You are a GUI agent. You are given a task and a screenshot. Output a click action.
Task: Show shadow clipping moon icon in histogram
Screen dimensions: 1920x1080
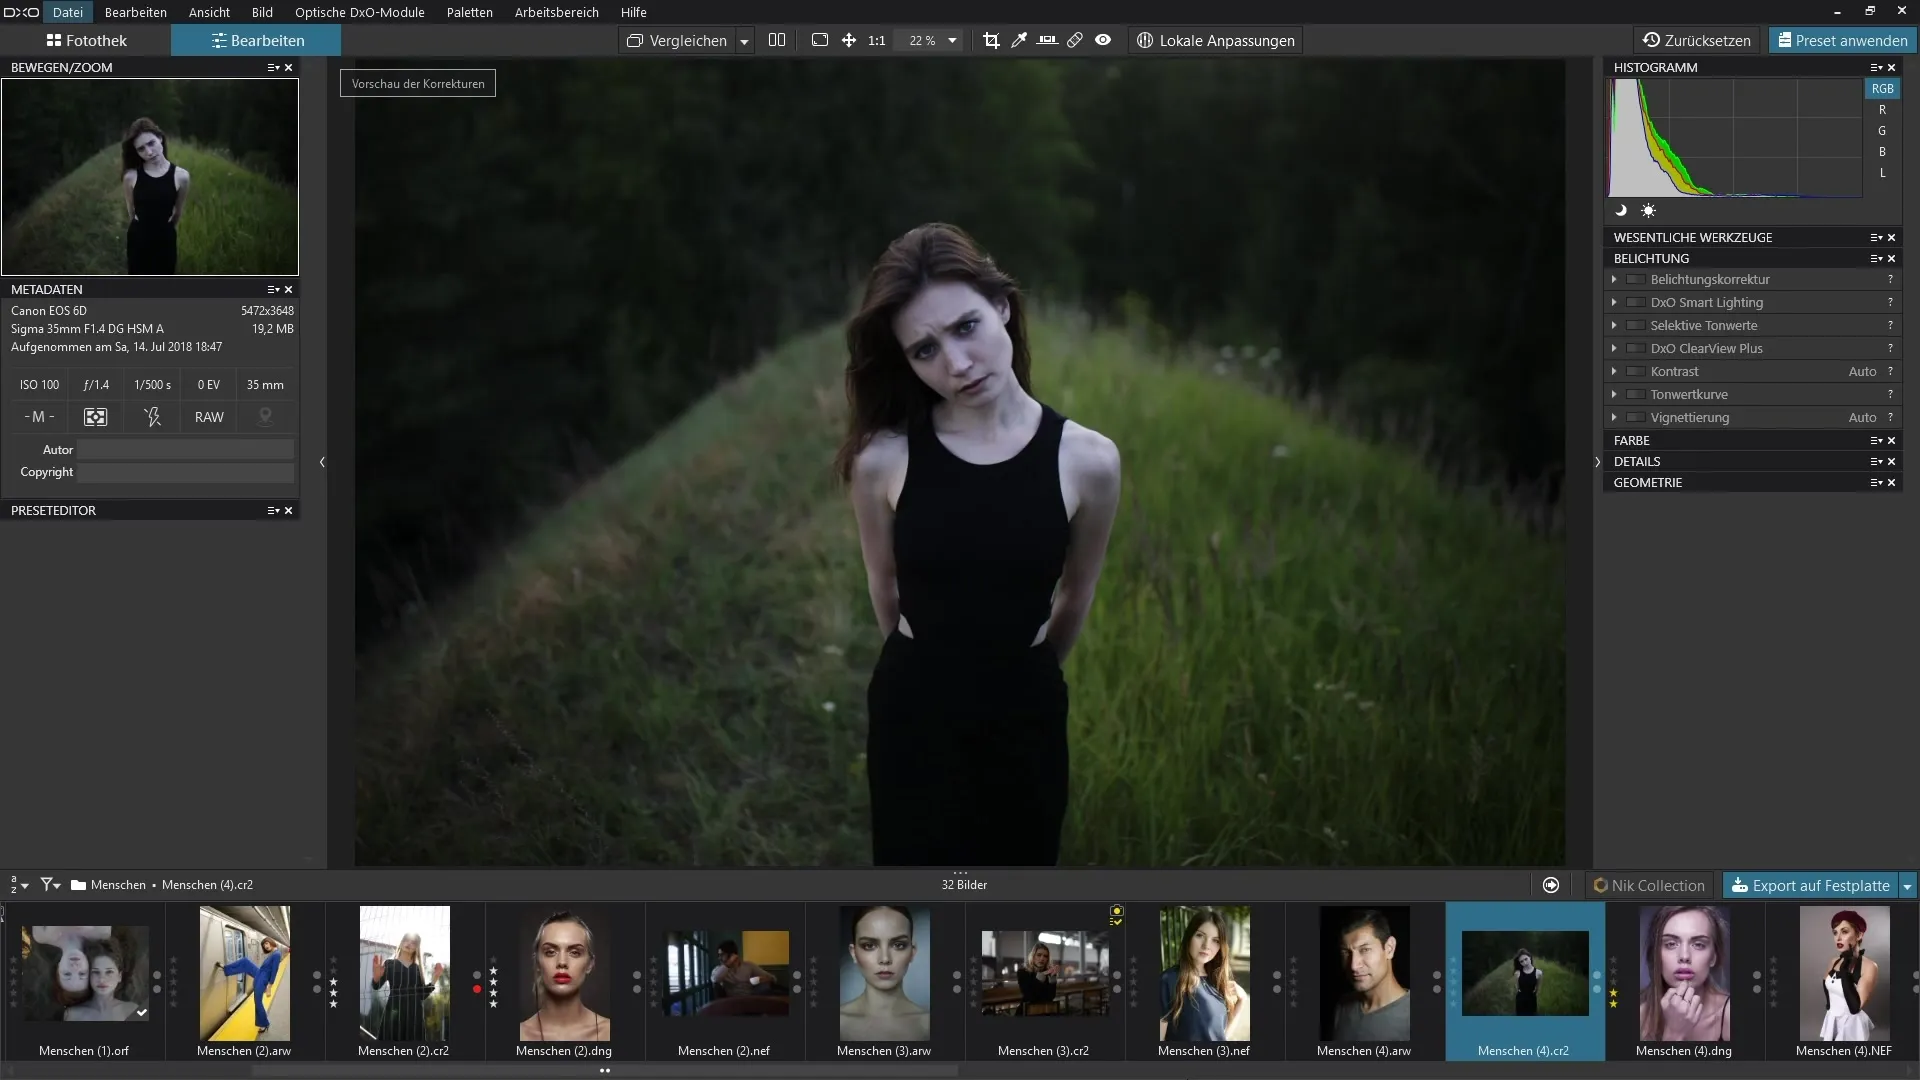tap(1621, 210)
